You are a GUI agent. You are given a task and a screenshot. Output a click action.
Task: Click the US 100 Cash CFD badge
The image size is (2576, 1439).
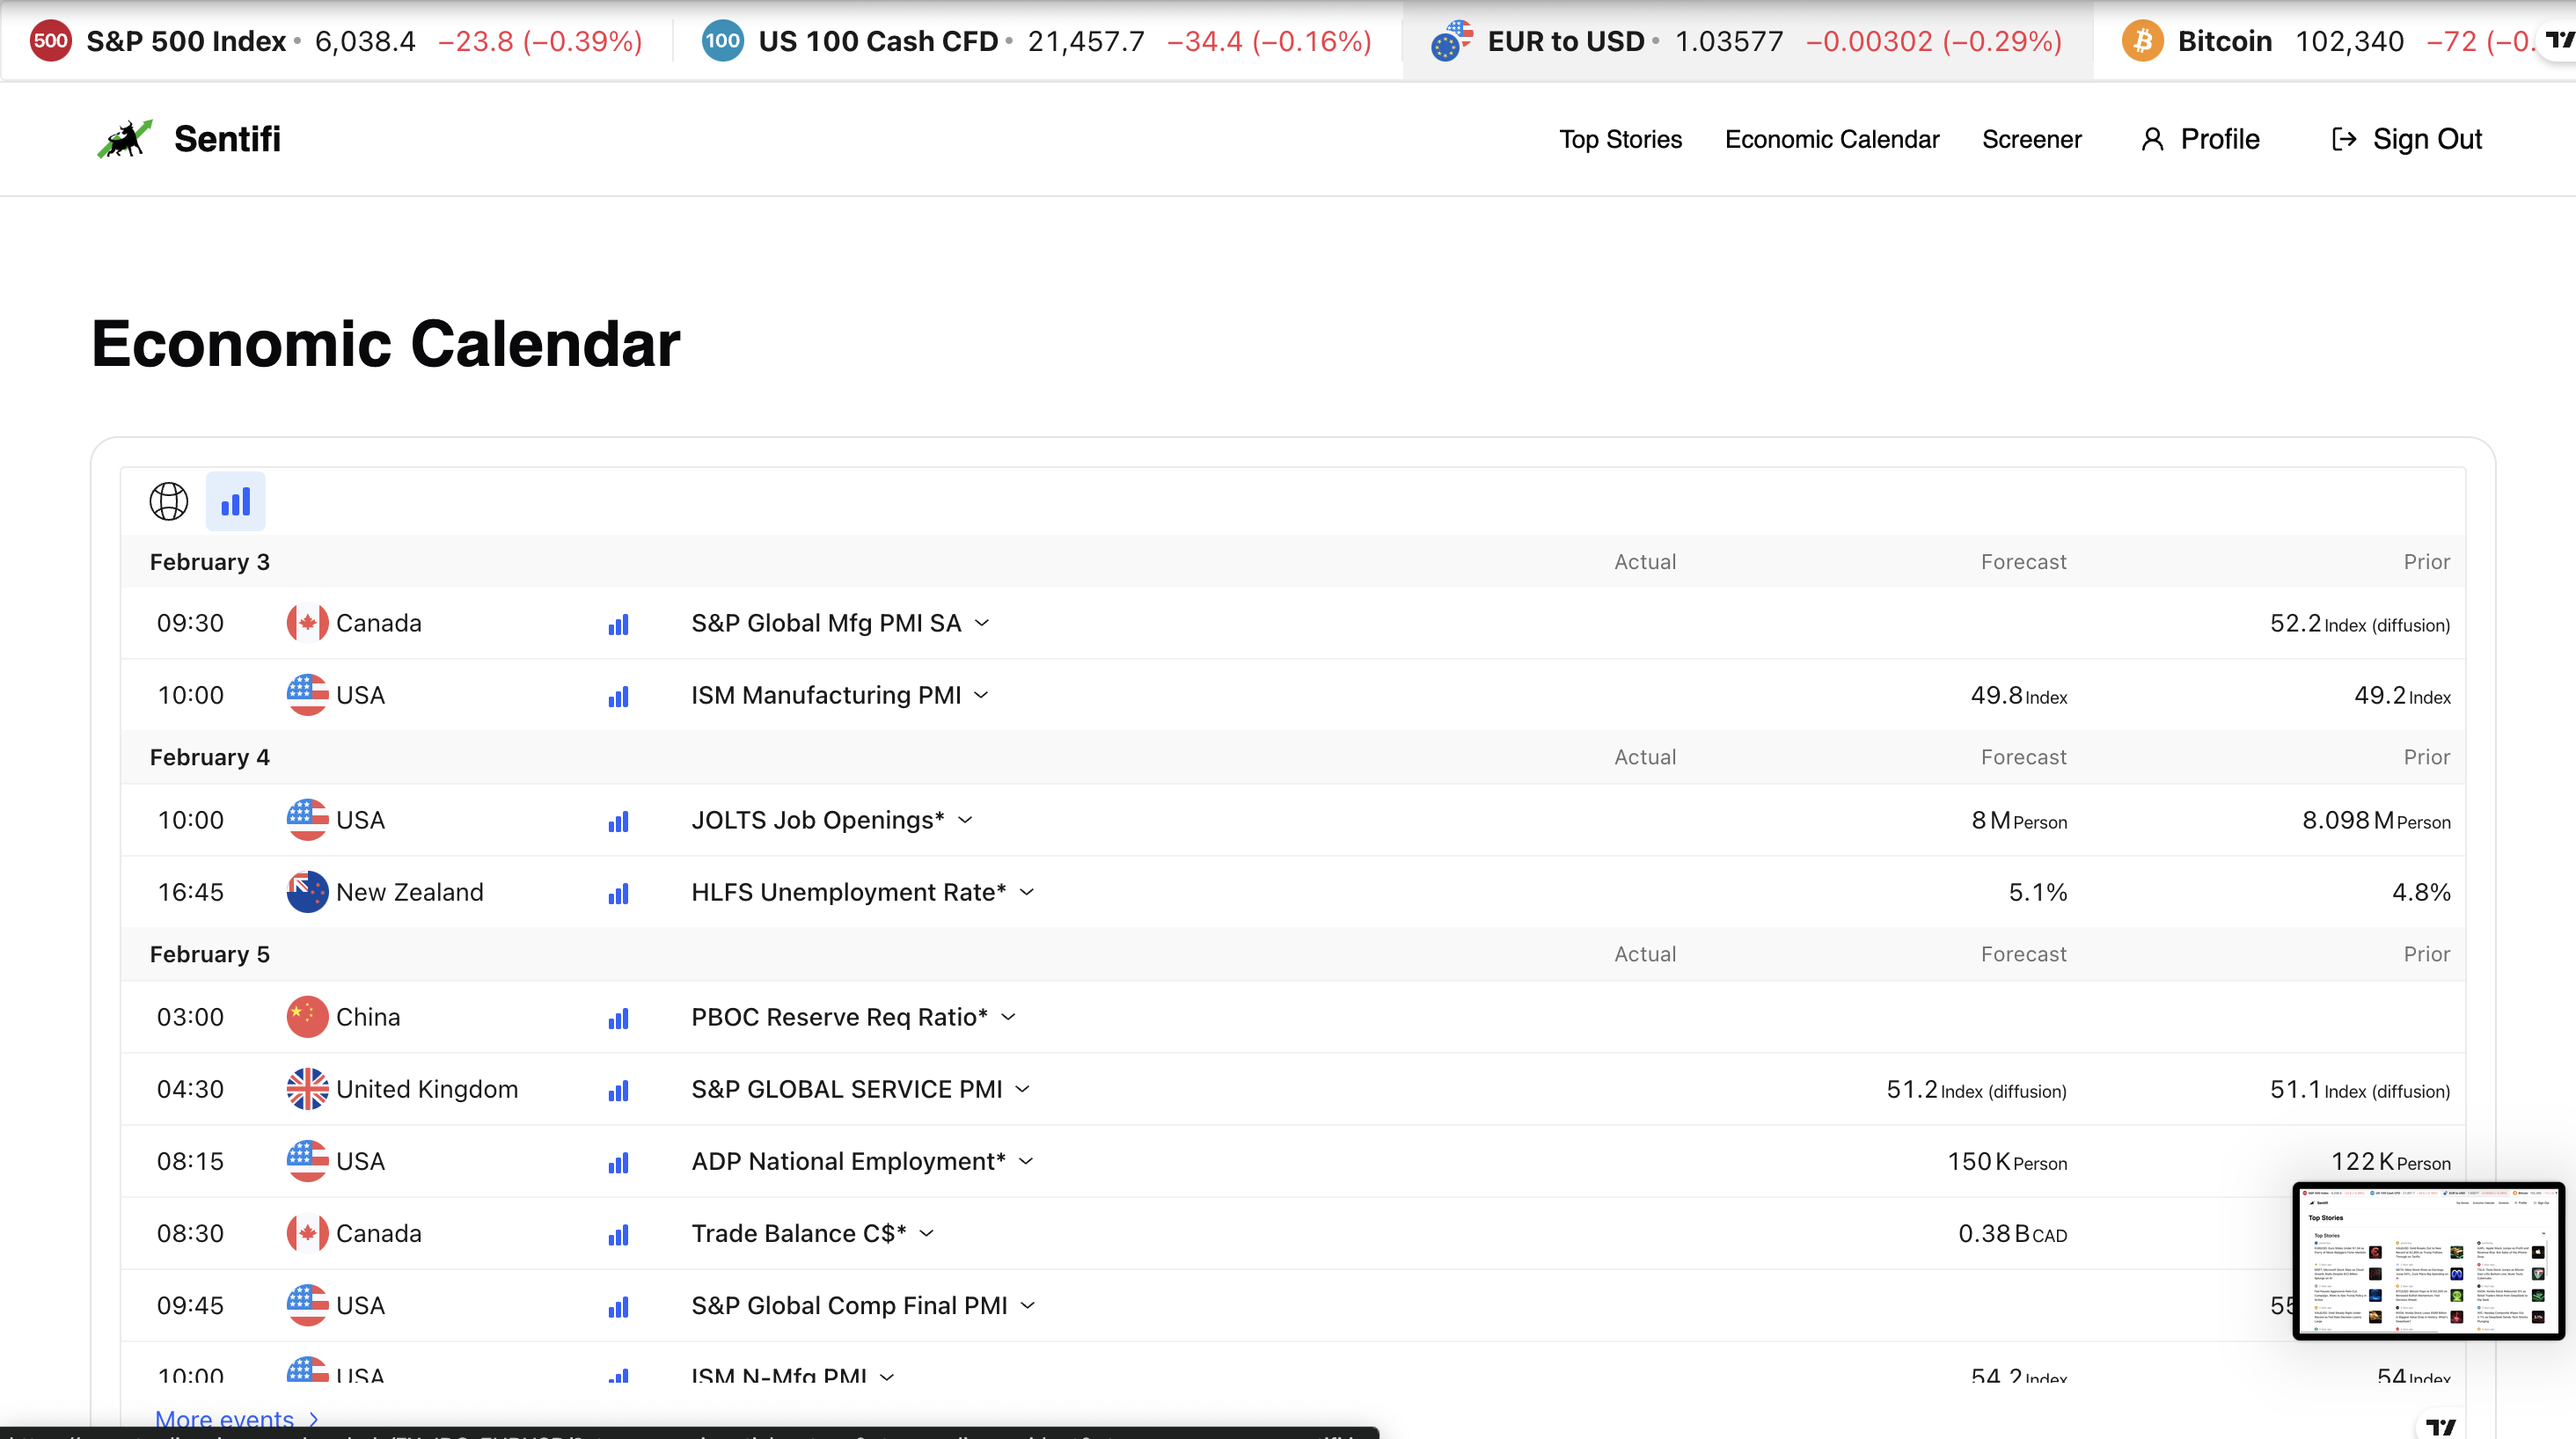(722, 41)
